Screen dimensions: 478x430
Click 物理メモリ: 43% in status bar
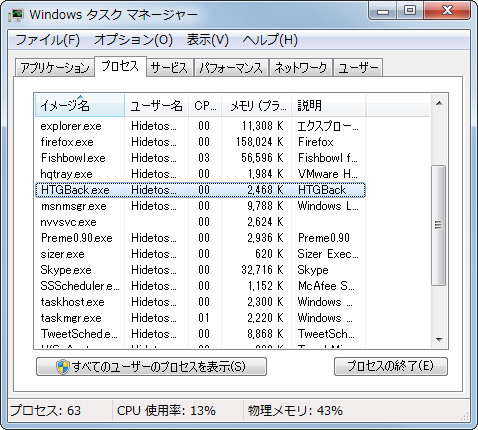pos(295,411)
